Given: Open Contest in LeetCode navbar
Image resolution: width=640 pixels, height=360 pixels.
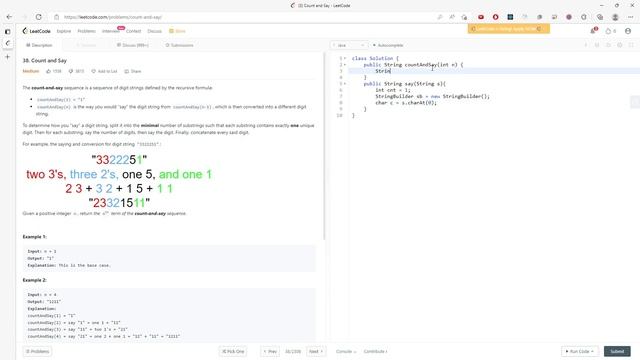Looking at the screenshot, I should [133, 31].
